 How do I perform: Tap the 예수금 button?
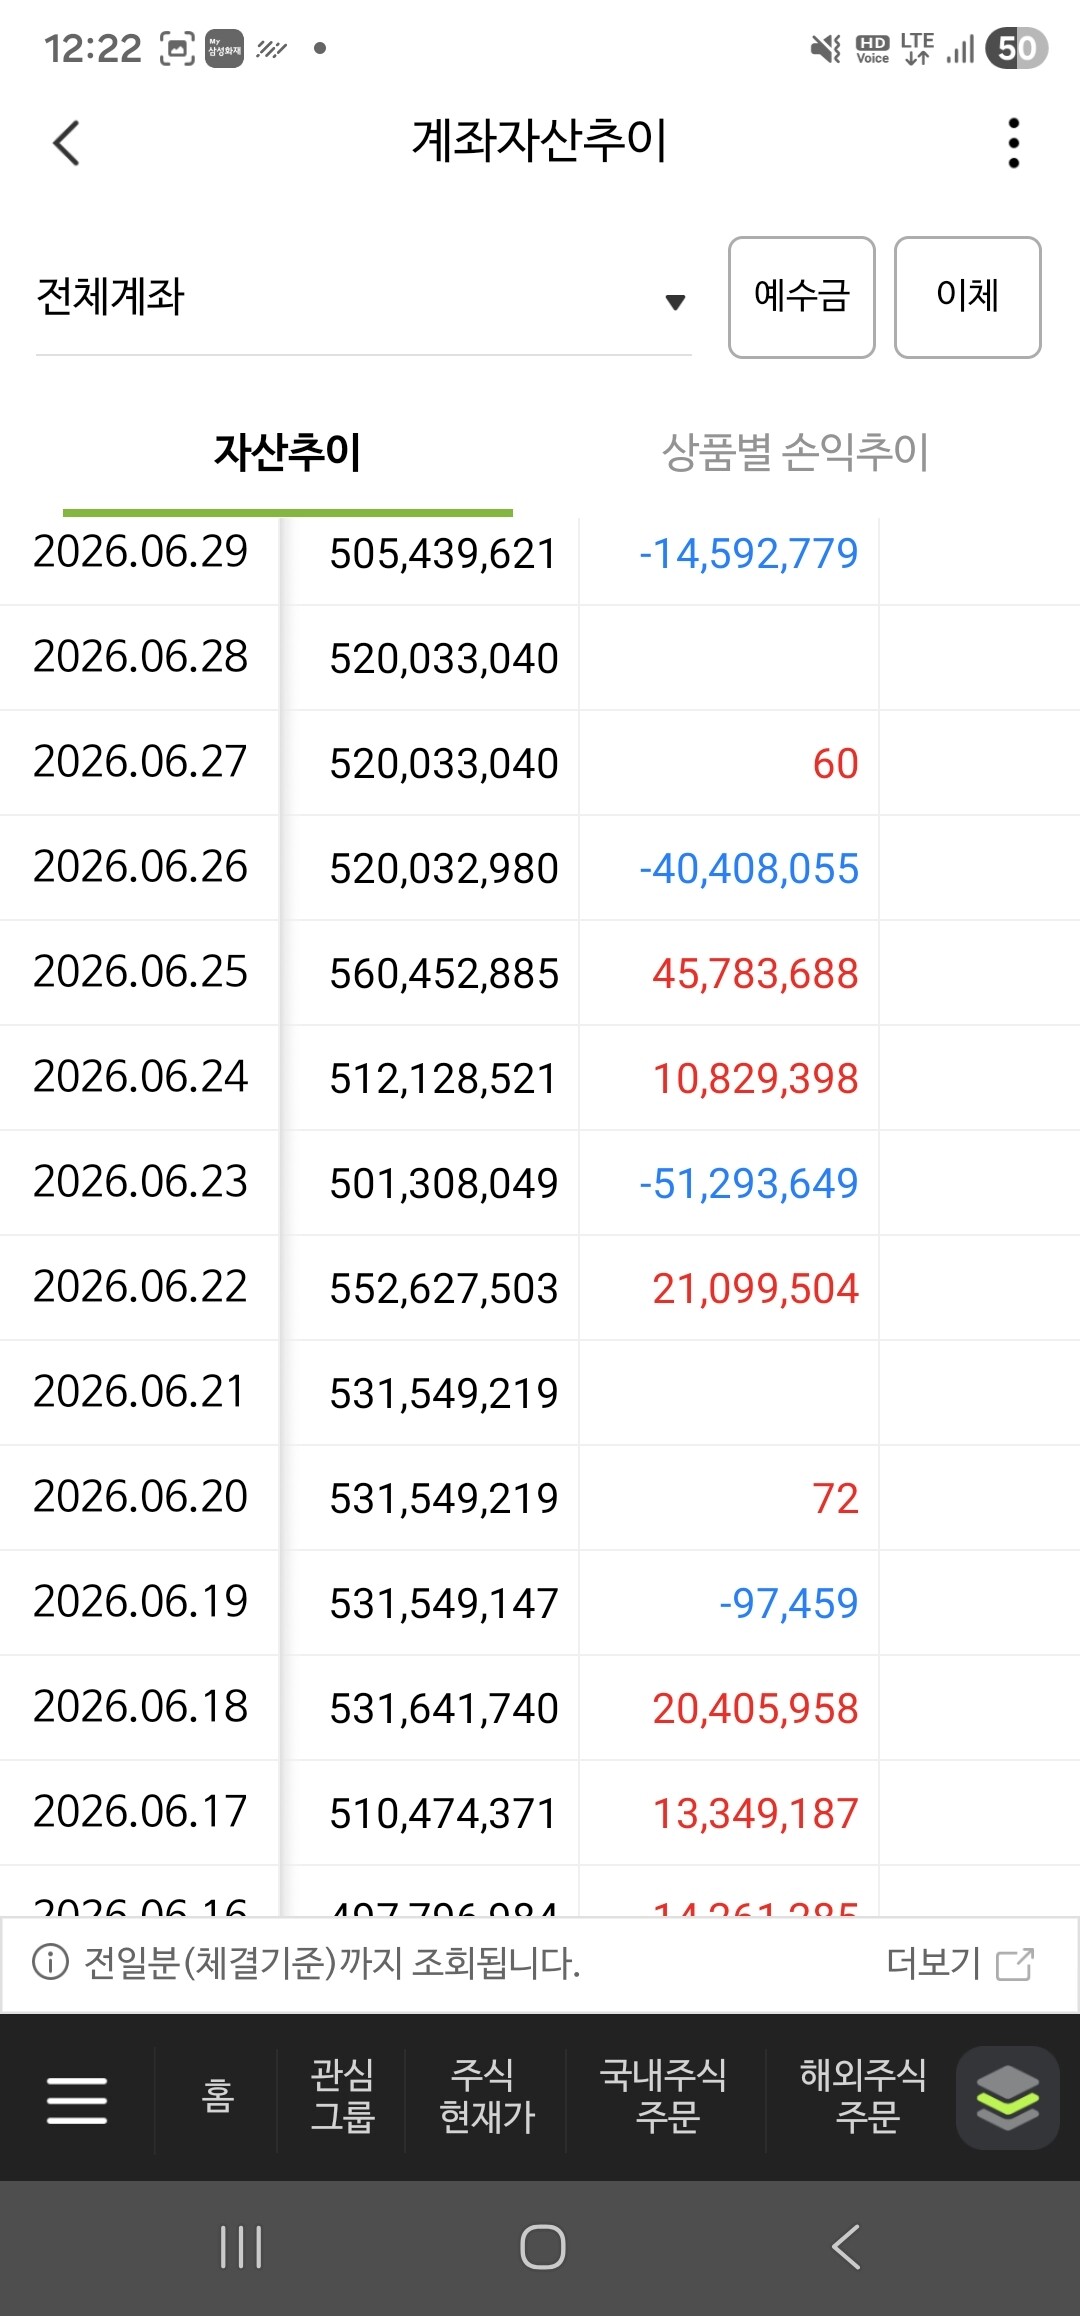(802, 297)
